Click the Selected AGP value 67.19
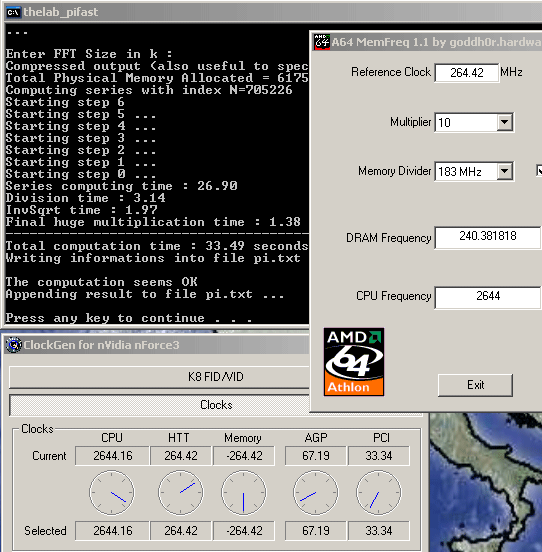Viewport: 542px width, 552px height. coord(316,531)
